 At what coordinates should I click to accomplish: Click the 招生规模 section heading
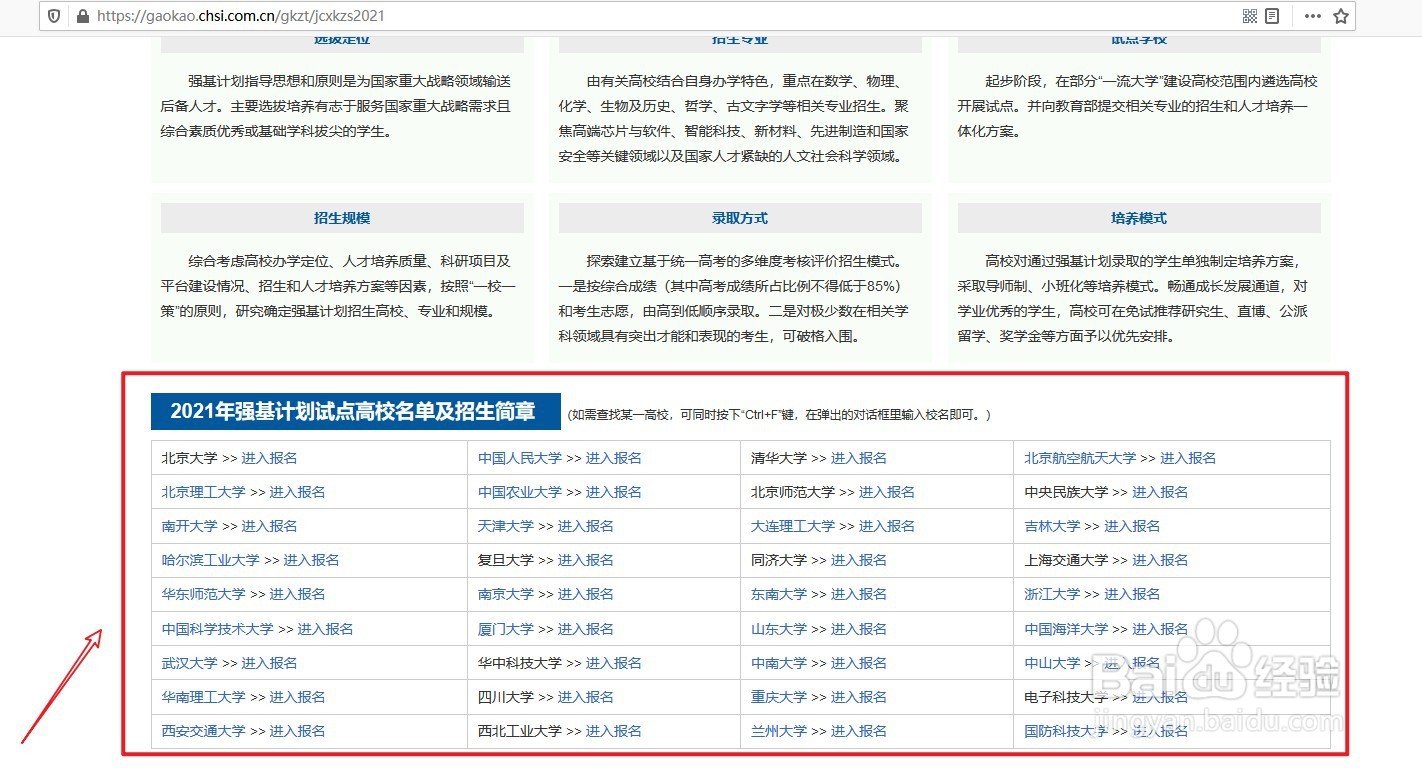[342, 218]
